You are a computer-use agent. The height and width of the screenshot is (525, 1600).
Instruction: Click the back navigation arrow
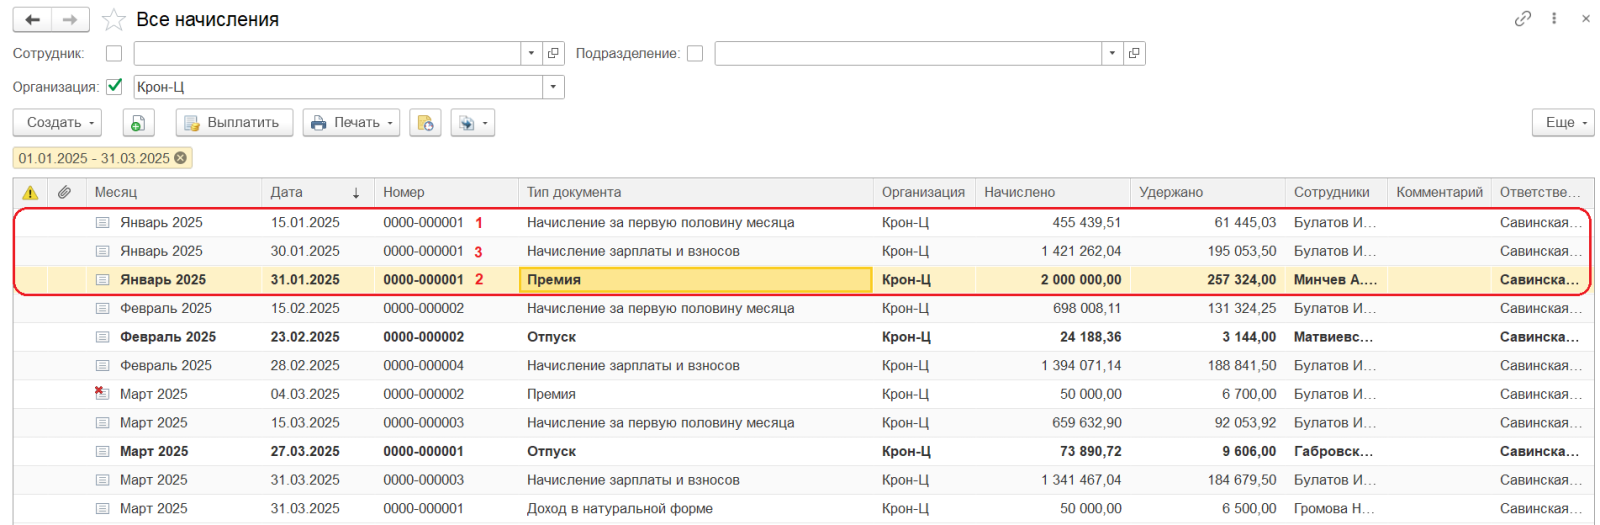pos(32,20)
